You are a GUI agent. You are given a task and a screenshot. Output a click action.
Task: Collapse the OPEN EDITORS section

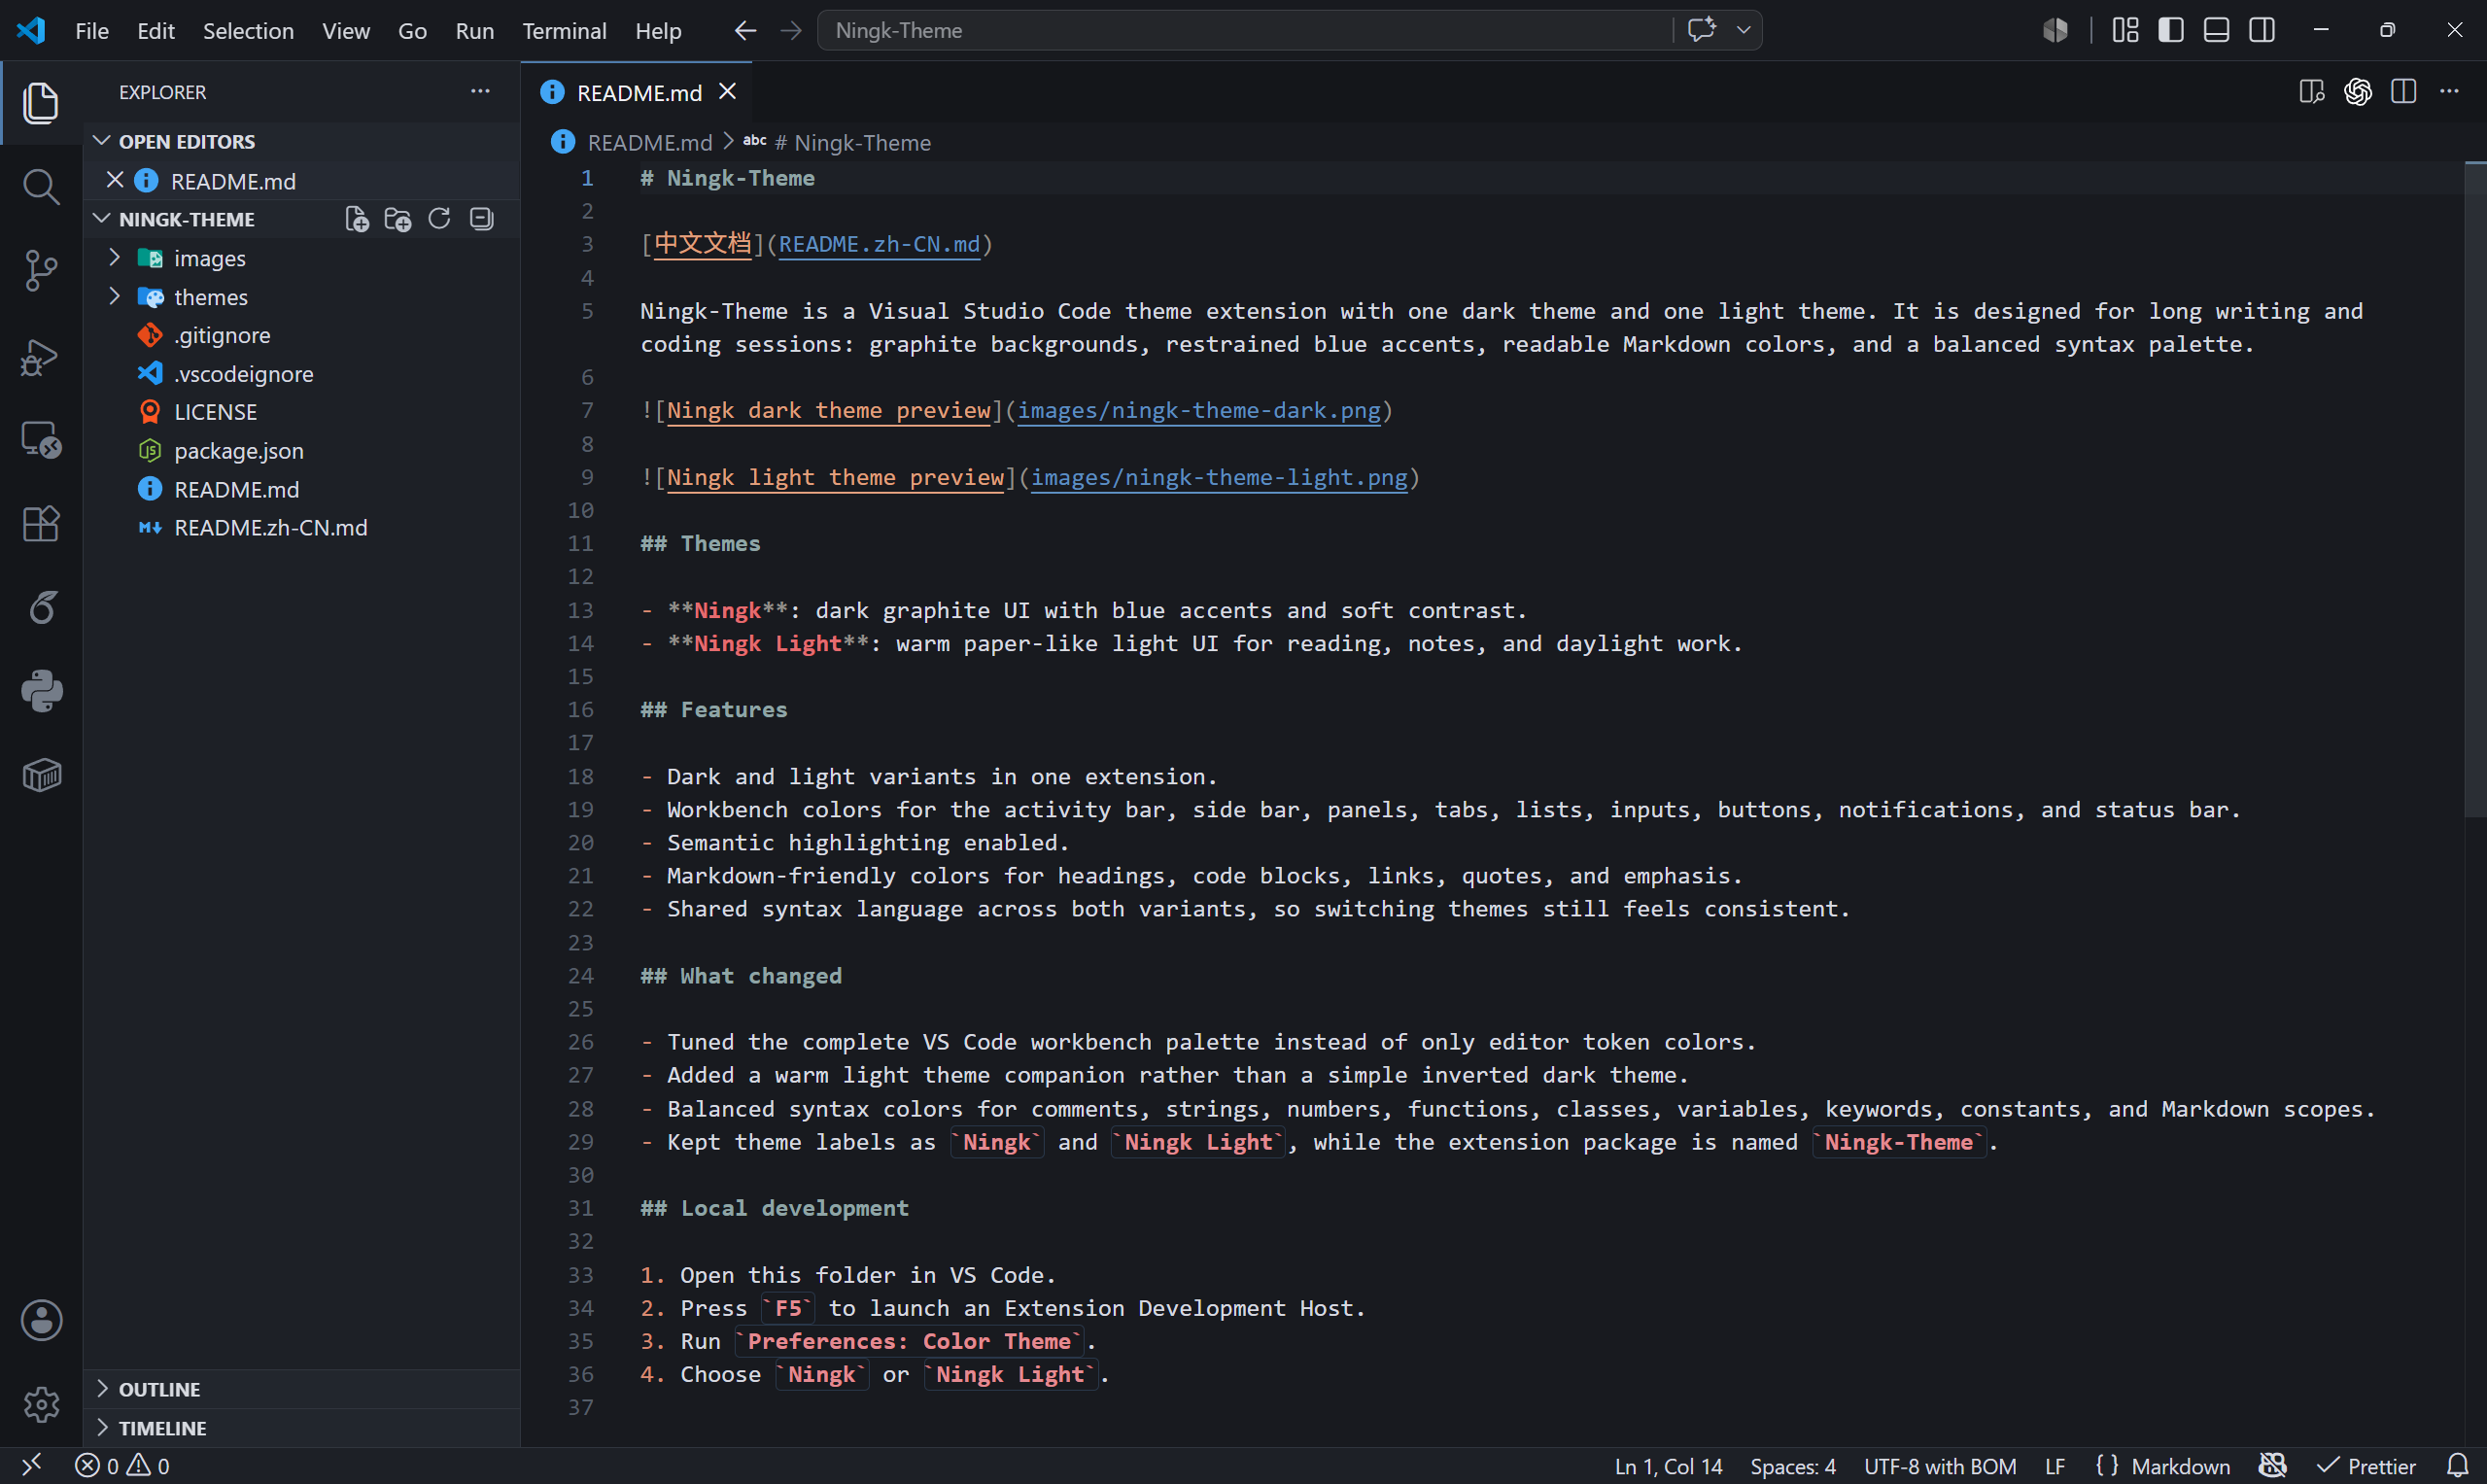[300, 141]
